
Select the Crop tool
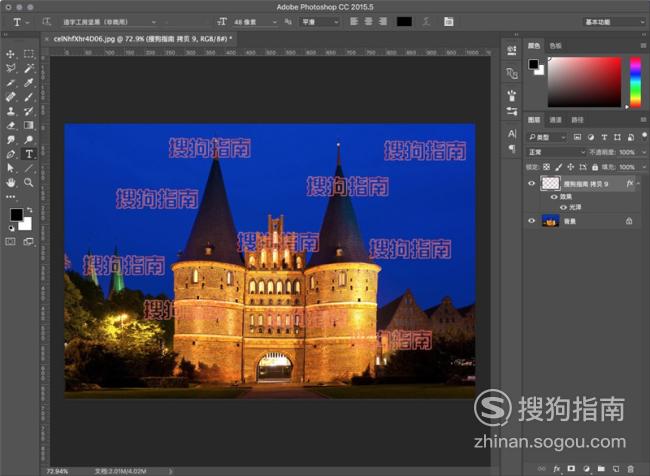point(10,83)
